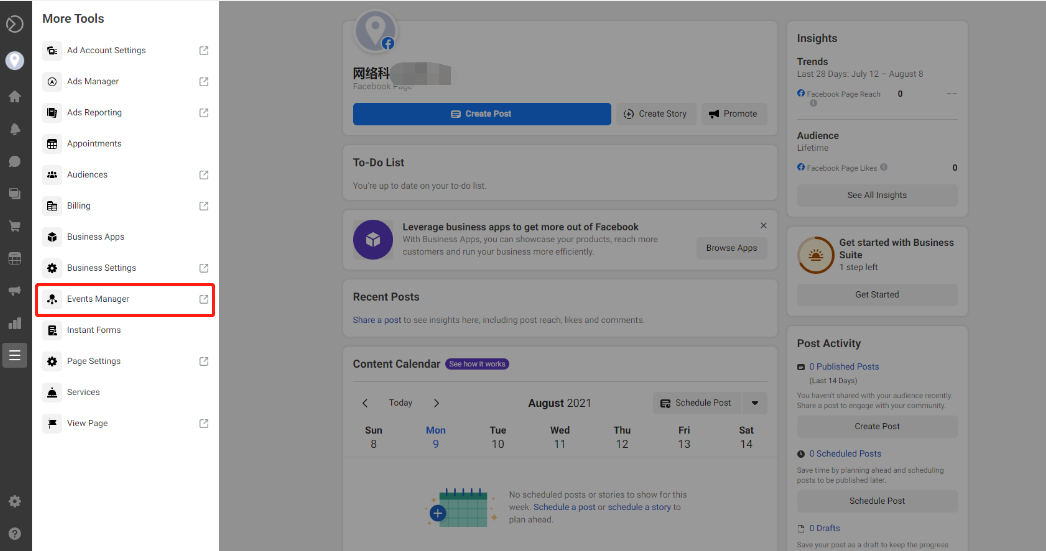Open Appointments tool
Screen dimensions: 1046x551
click(x=125, y=143)
